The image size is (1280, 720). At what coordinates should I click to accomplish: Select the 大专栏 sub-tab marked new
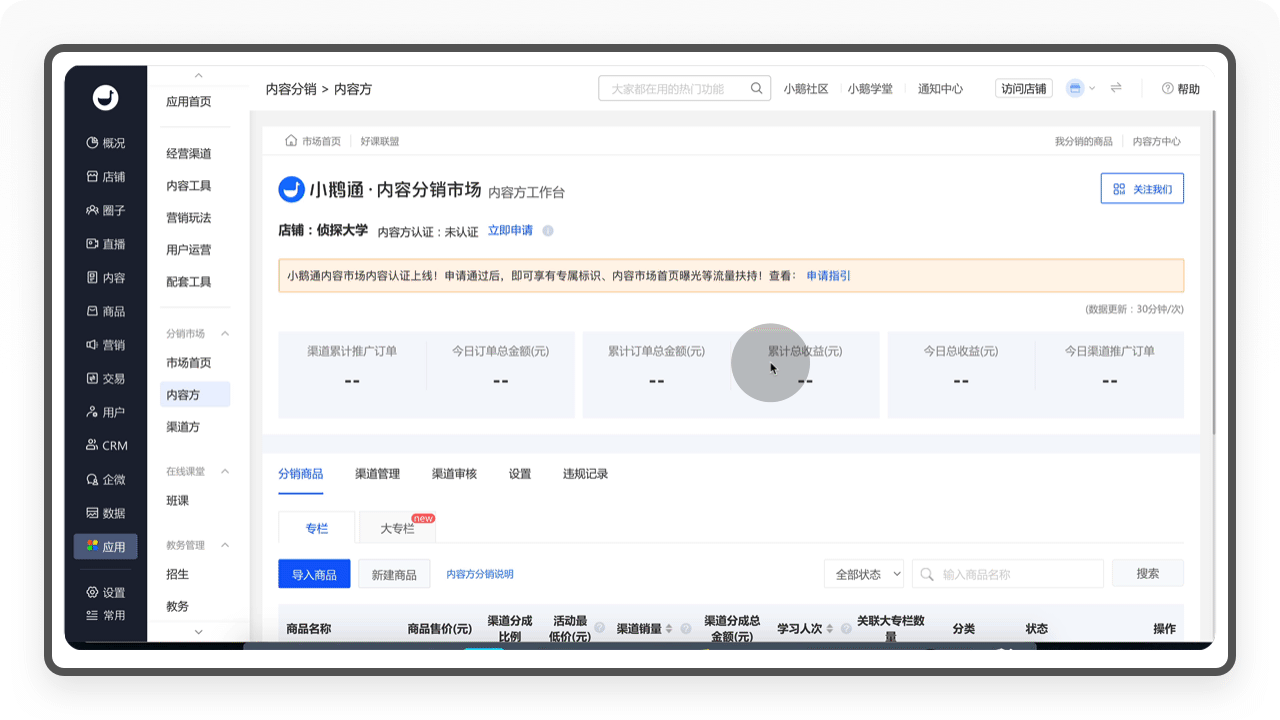coord(398,528)
